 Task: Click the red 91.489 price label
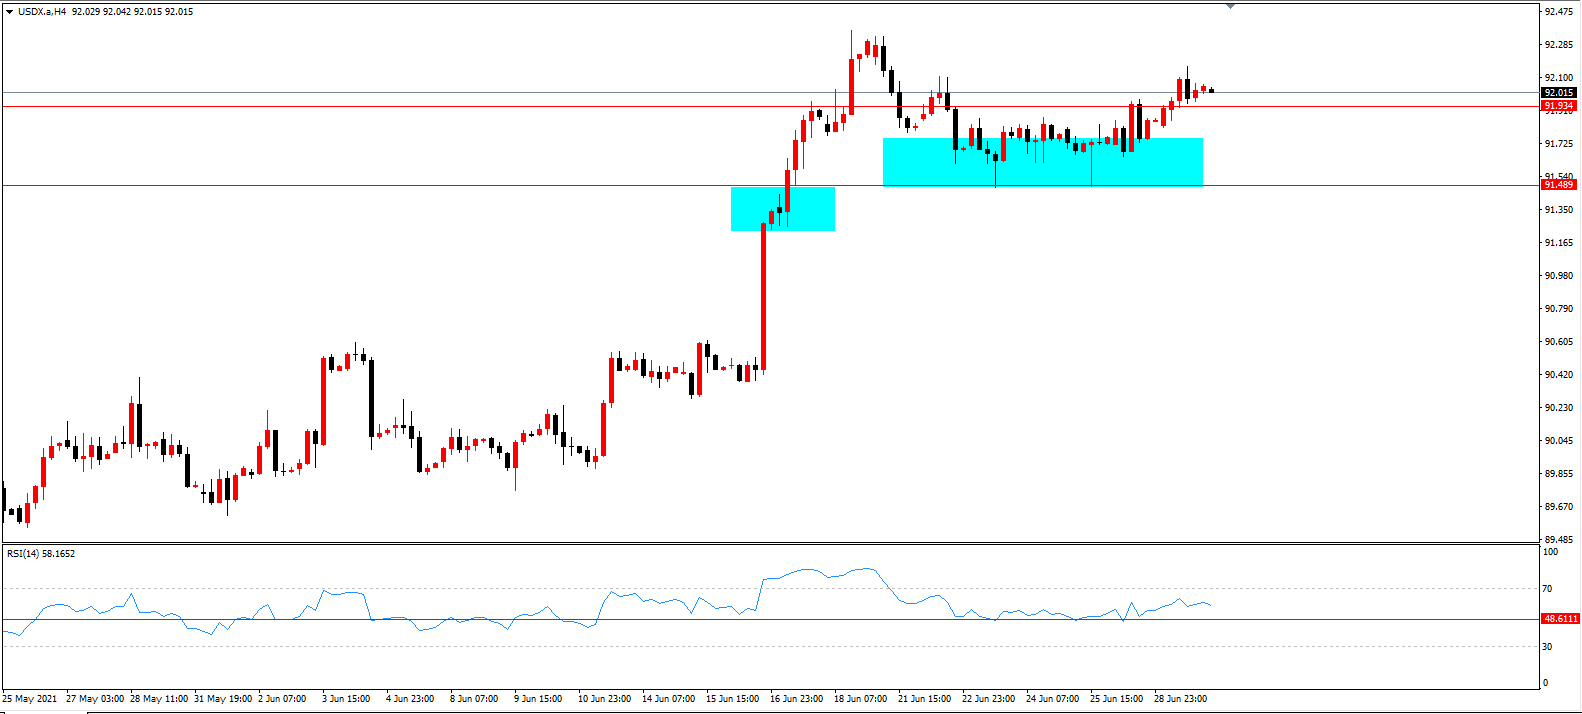tap(1559, 185)
